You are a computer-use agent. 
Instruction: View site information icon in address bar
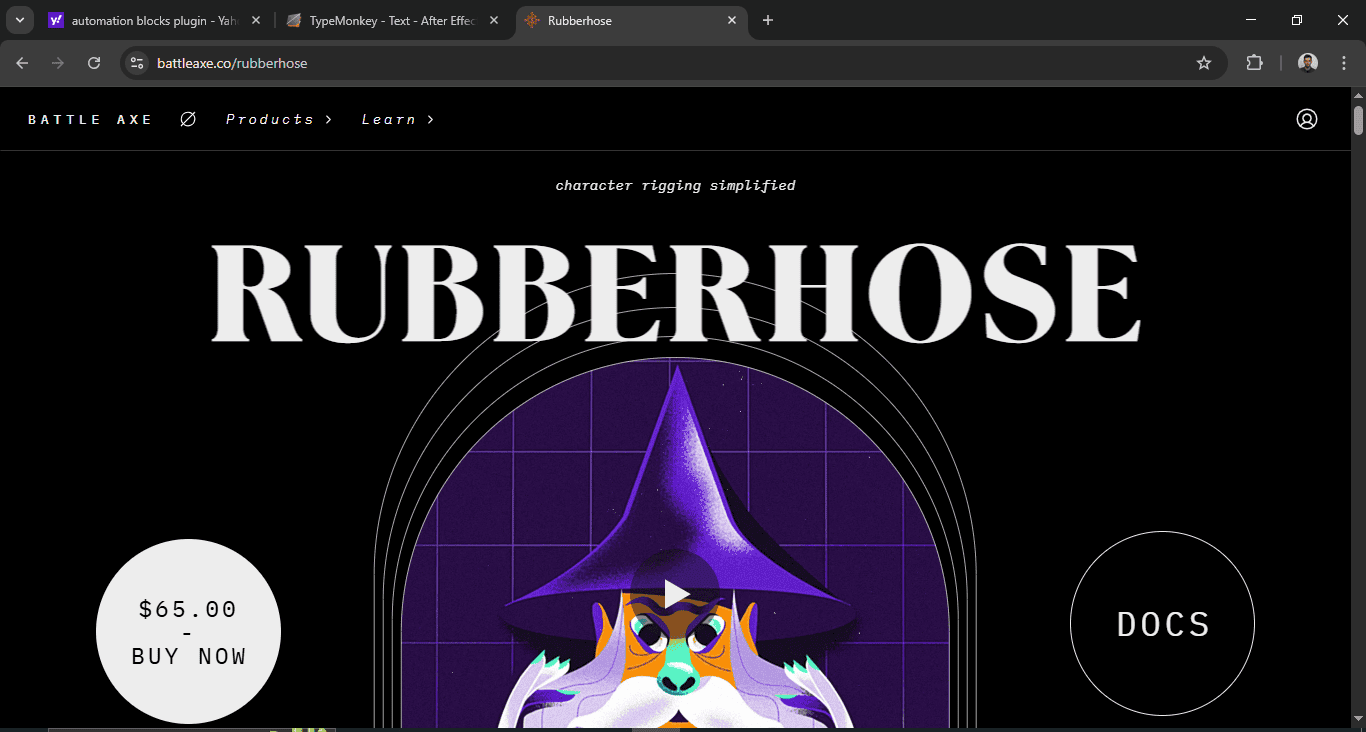click(137, 63)
